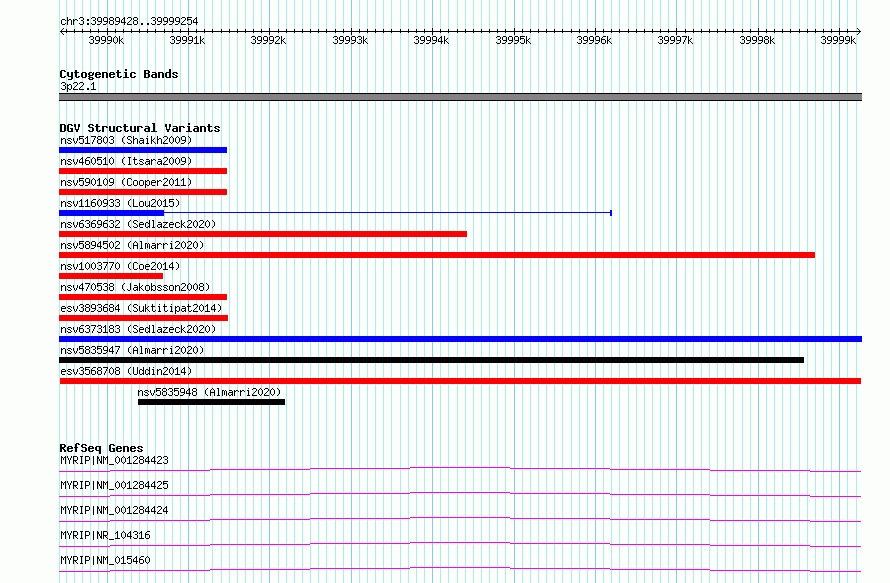Screen dimensions: 890x583
Task: Click the Cytogenetic Bands track title
Action: coord(119,74)
